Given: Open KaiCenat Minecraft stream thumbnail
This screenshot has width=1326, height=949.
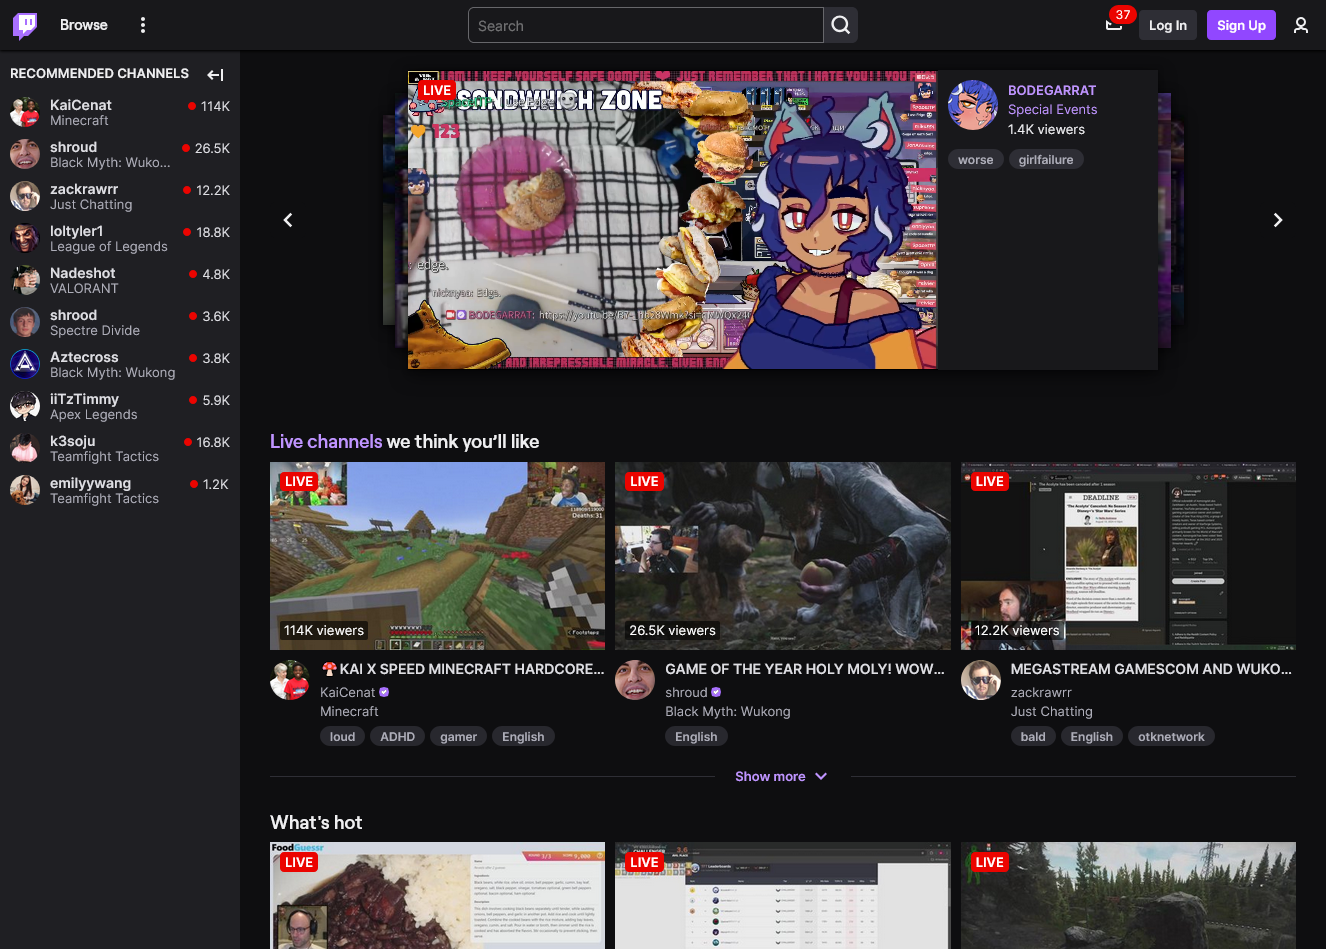Looking at the screenshot, I should tap(437, 556).
